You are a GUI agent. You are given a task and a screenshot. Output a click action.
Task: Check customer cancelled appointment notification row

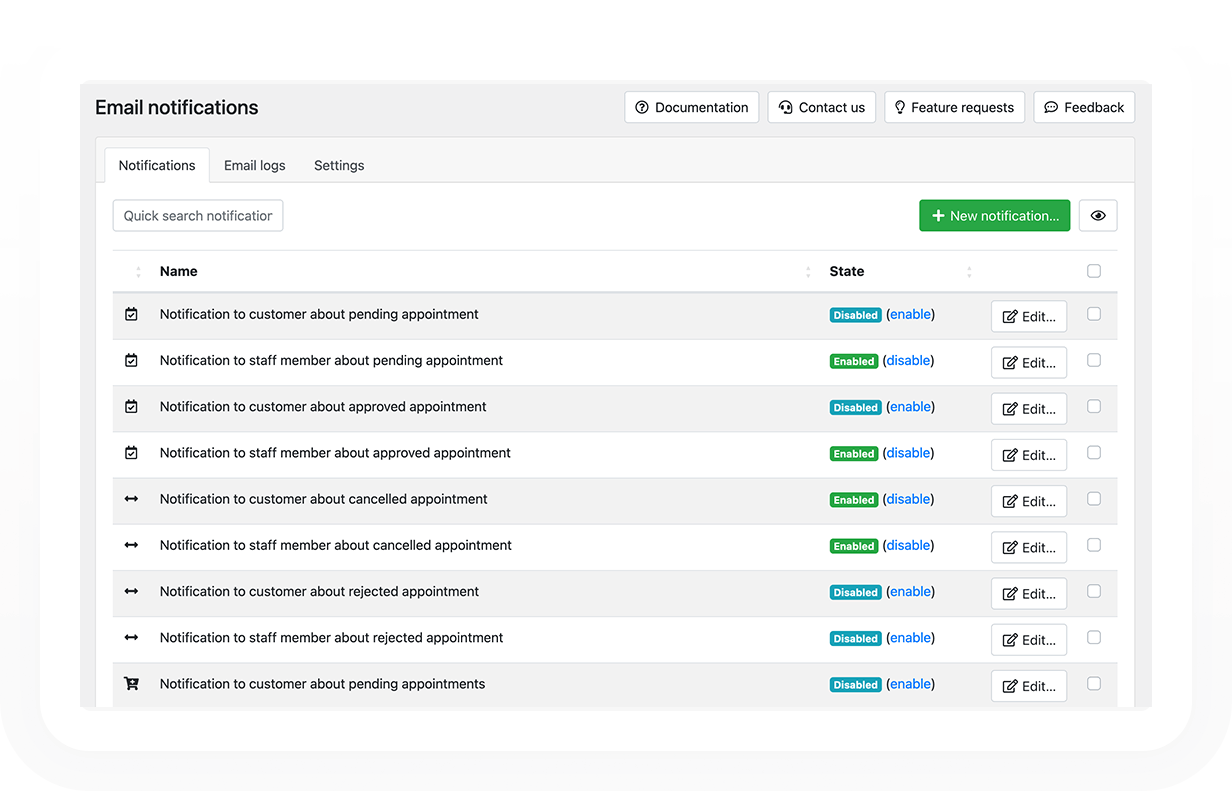pos(1094,498)
